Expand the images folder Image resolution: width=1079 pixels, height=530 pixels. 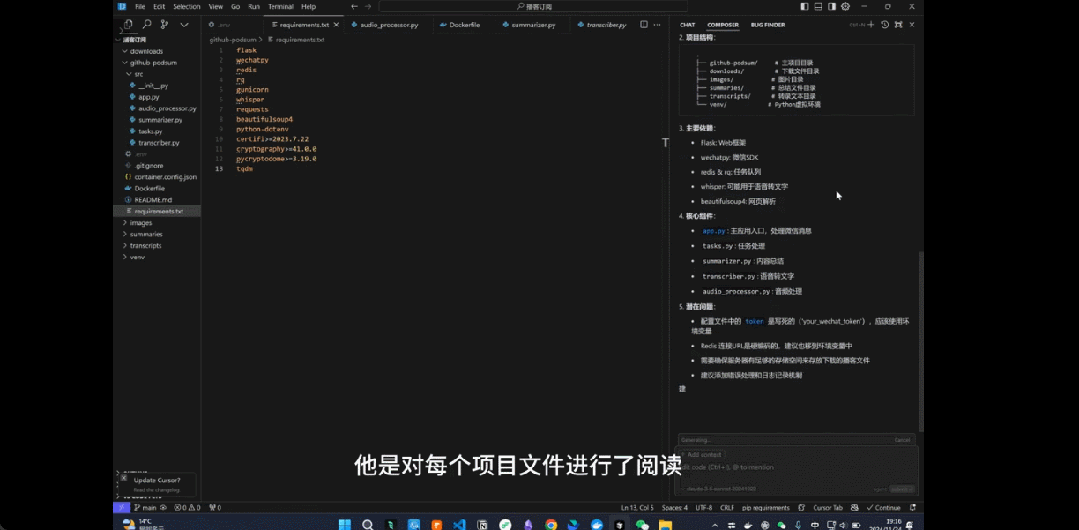coord(140,223)
